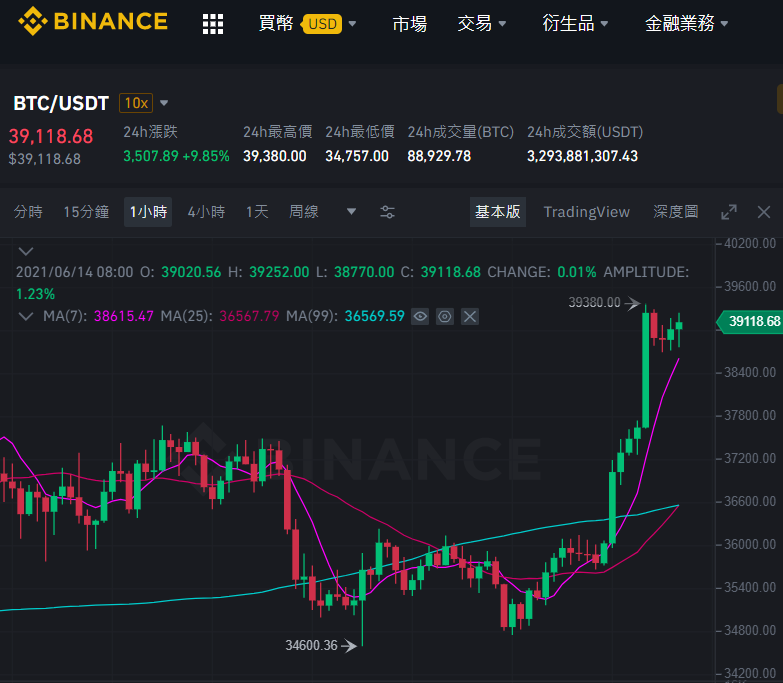Open the apps grid menu

213,24
